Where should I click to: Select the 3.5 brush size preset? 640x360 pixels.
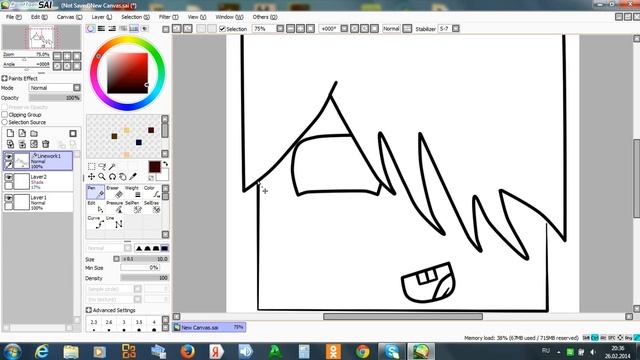point(139,325)
